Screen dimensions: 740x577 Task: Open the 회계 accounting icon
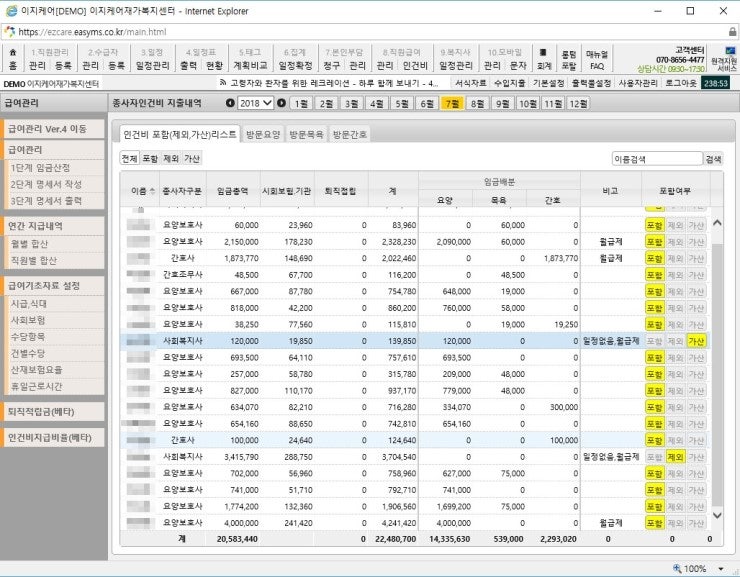(x=544, y=59)
